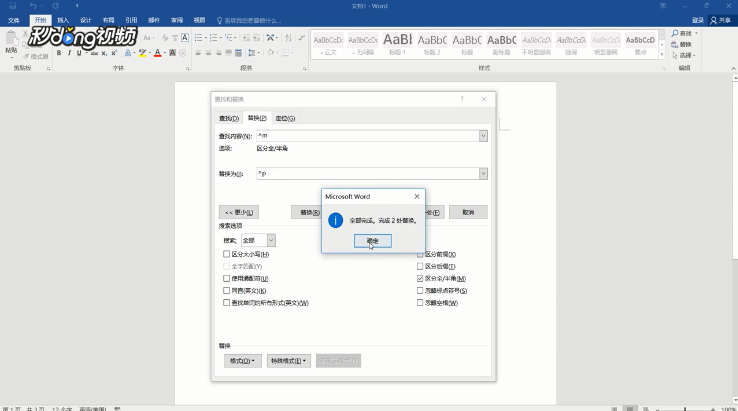Viewport: 738px width, 411px height.
Task: Expand Find what history dropdown
Action: click(483, 136)
